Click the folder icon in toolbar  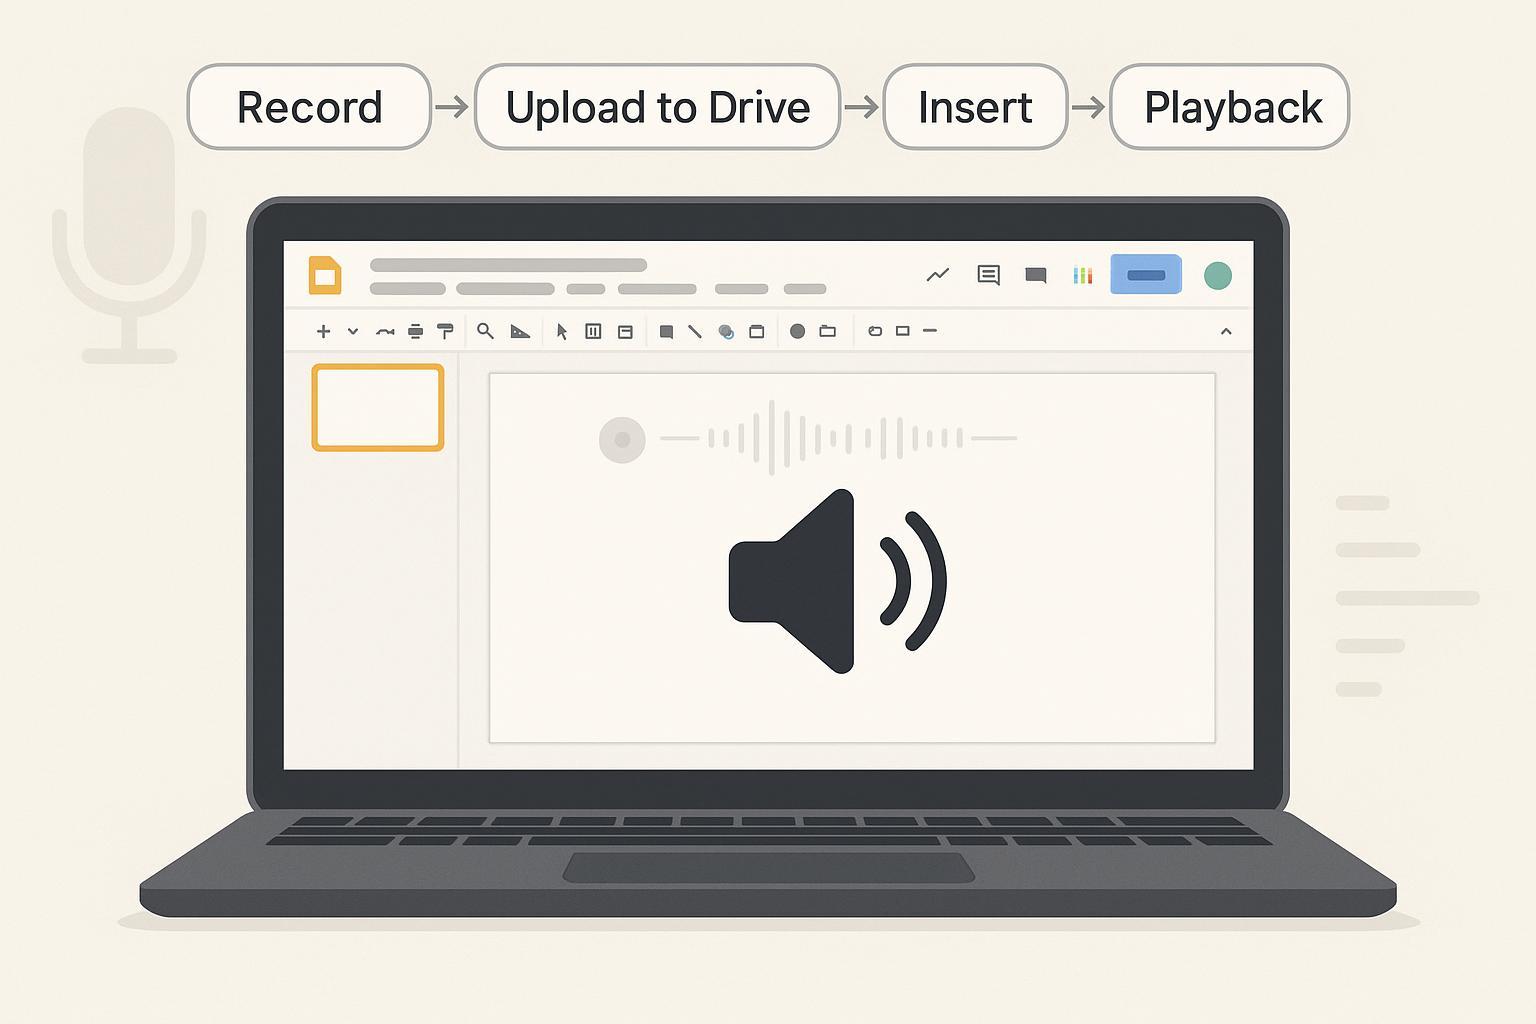click(x=828, y=331)
